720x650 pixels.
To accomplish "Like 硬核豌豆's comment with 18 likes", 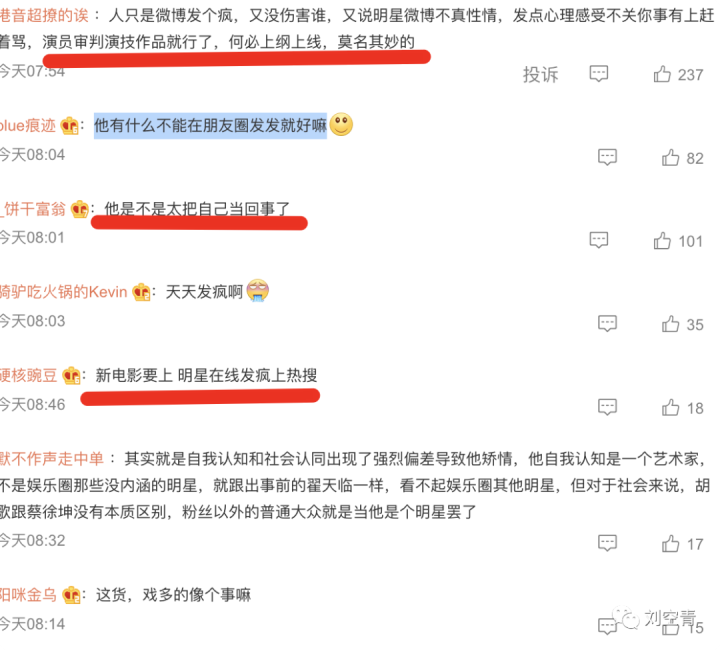I will coord(670,407).
